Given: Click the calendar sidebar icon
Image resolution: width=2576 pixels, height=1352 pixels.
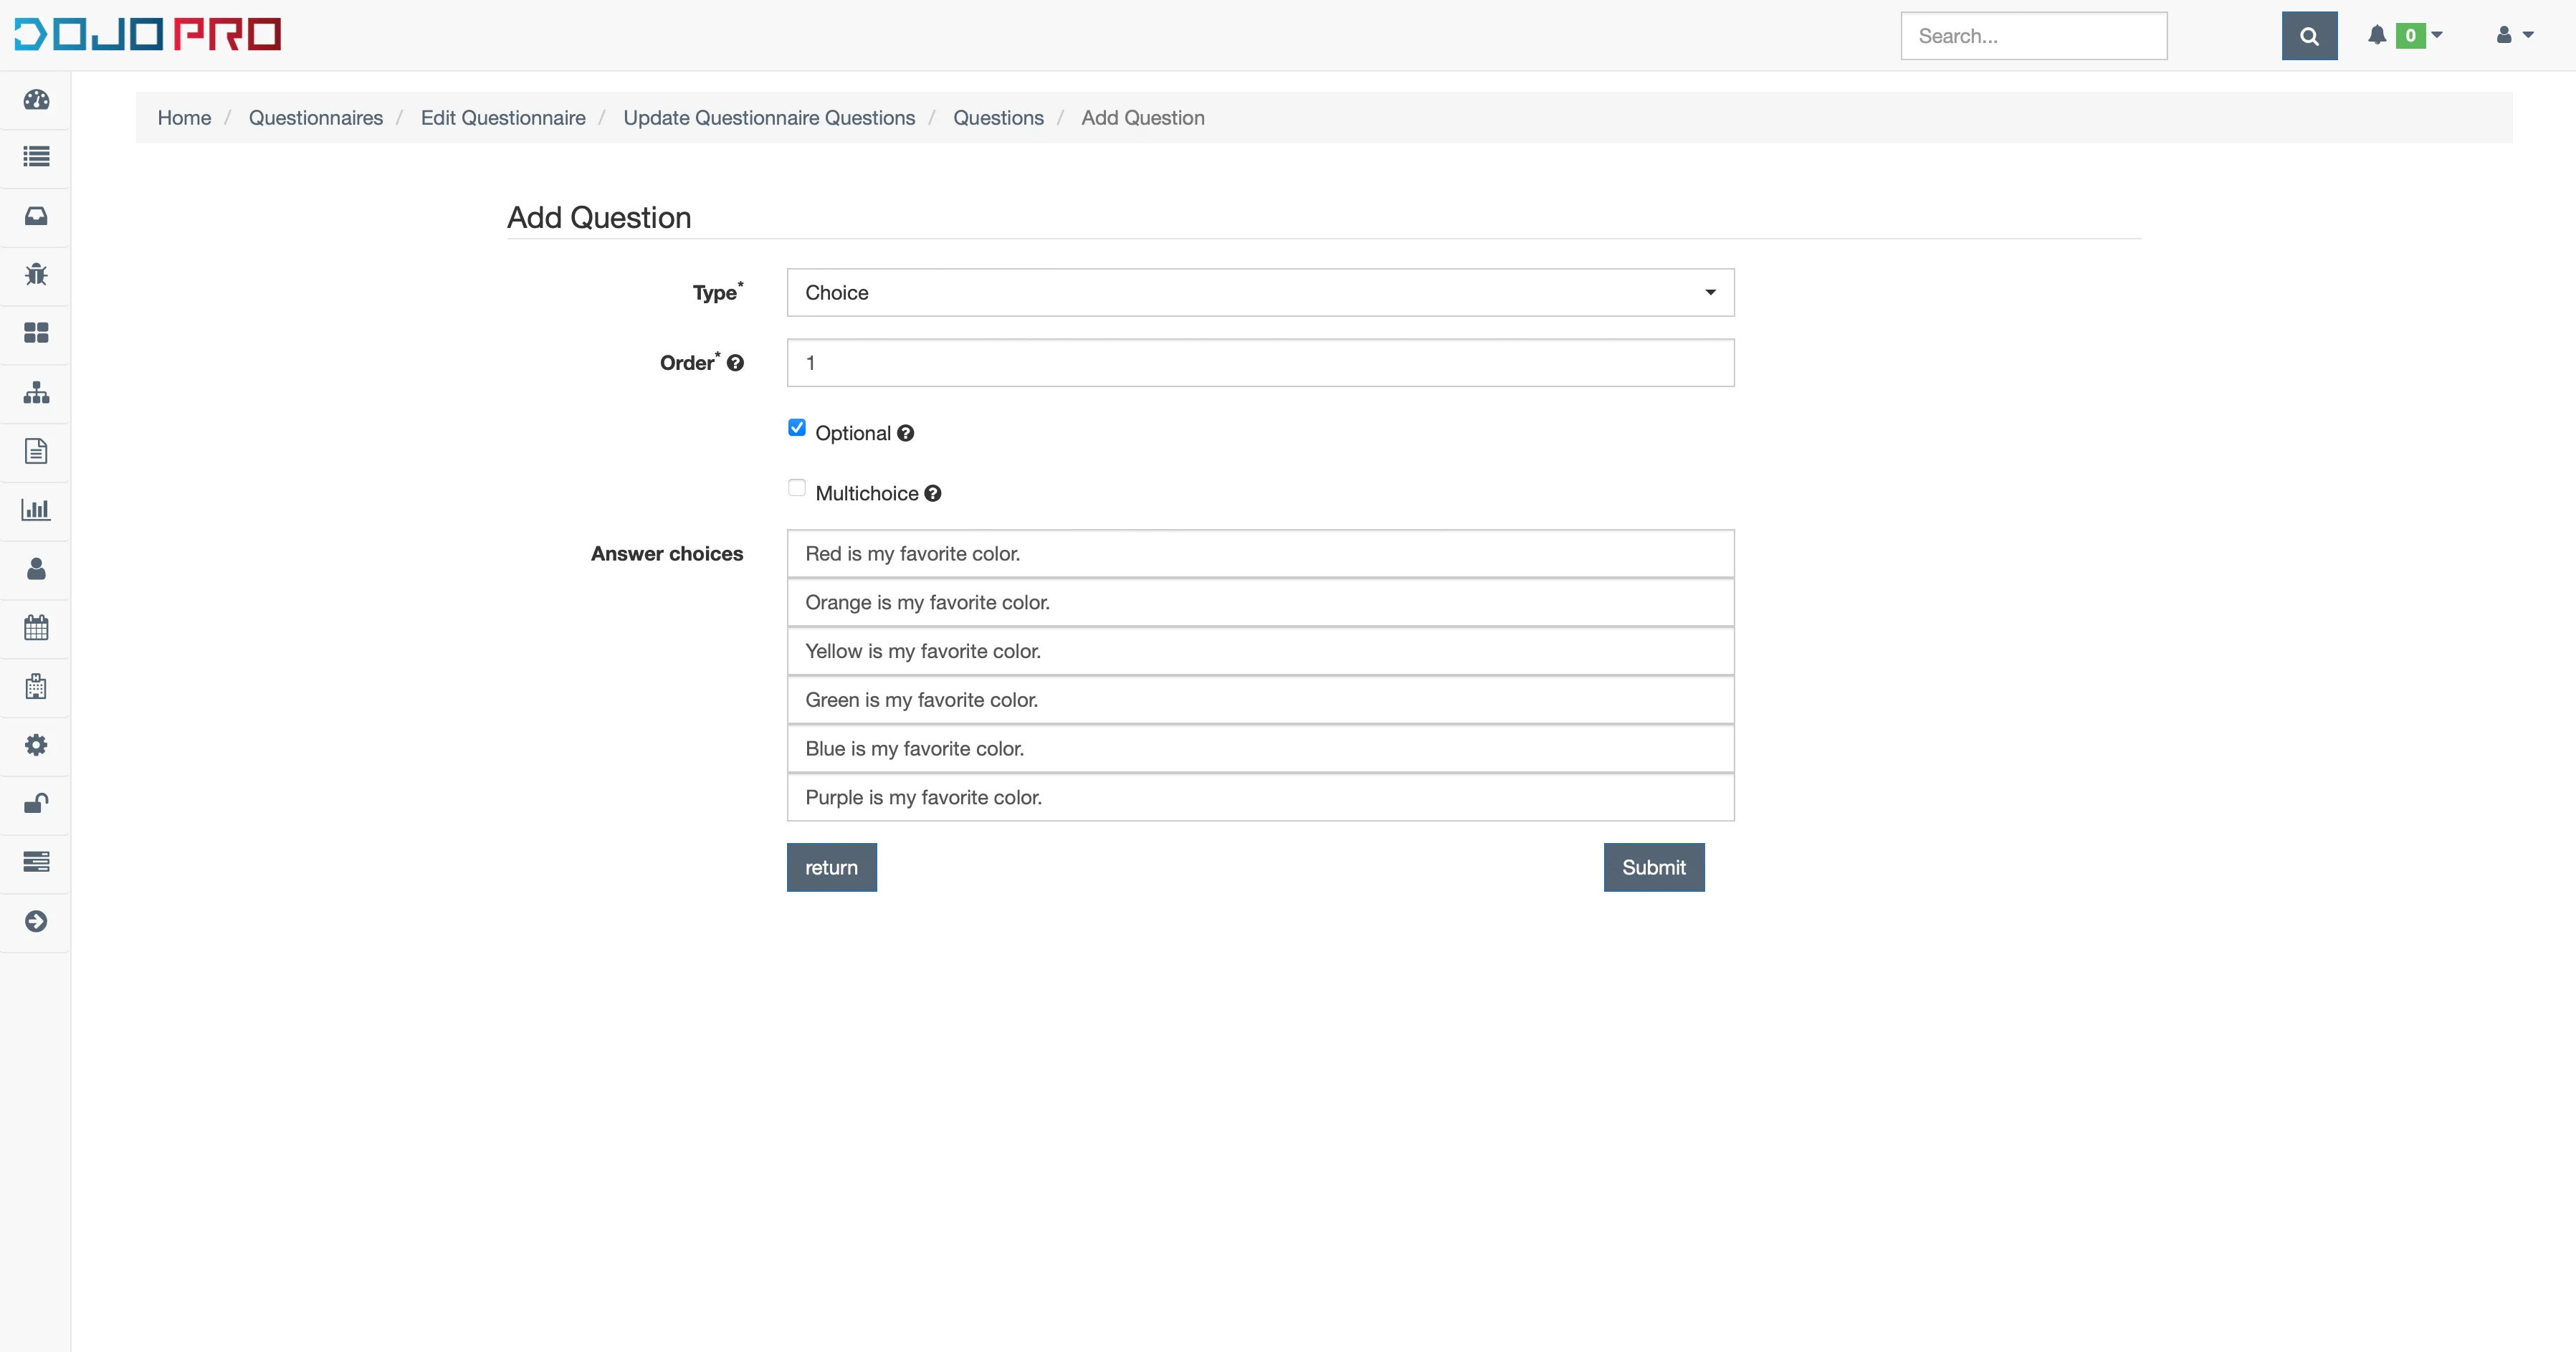Looking at the screenshot, I should coord(36,627).
